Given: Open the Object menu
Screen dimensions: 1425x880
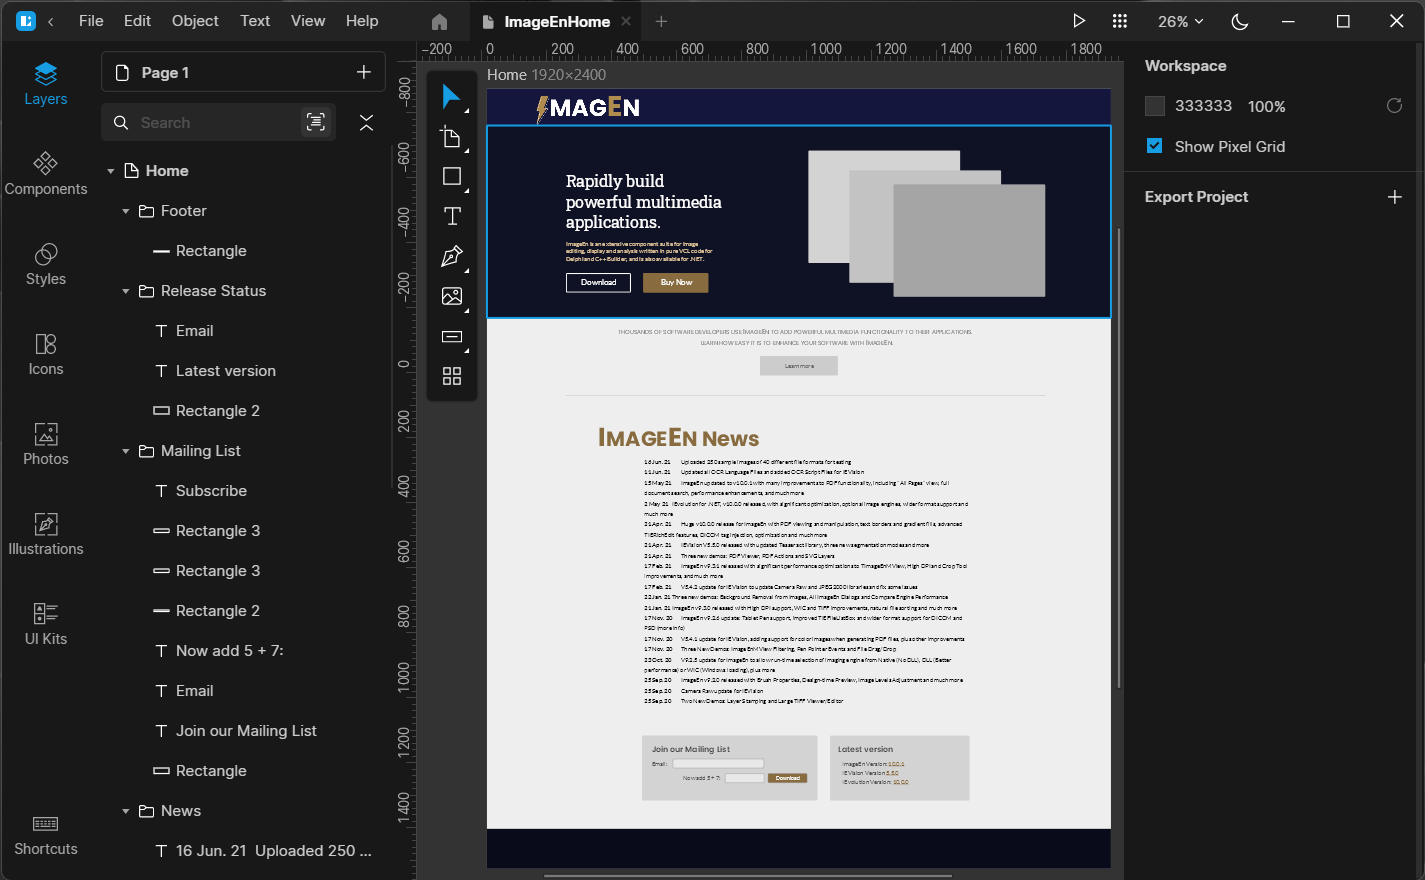Looking at the screenshot, I should pos(195,21).
